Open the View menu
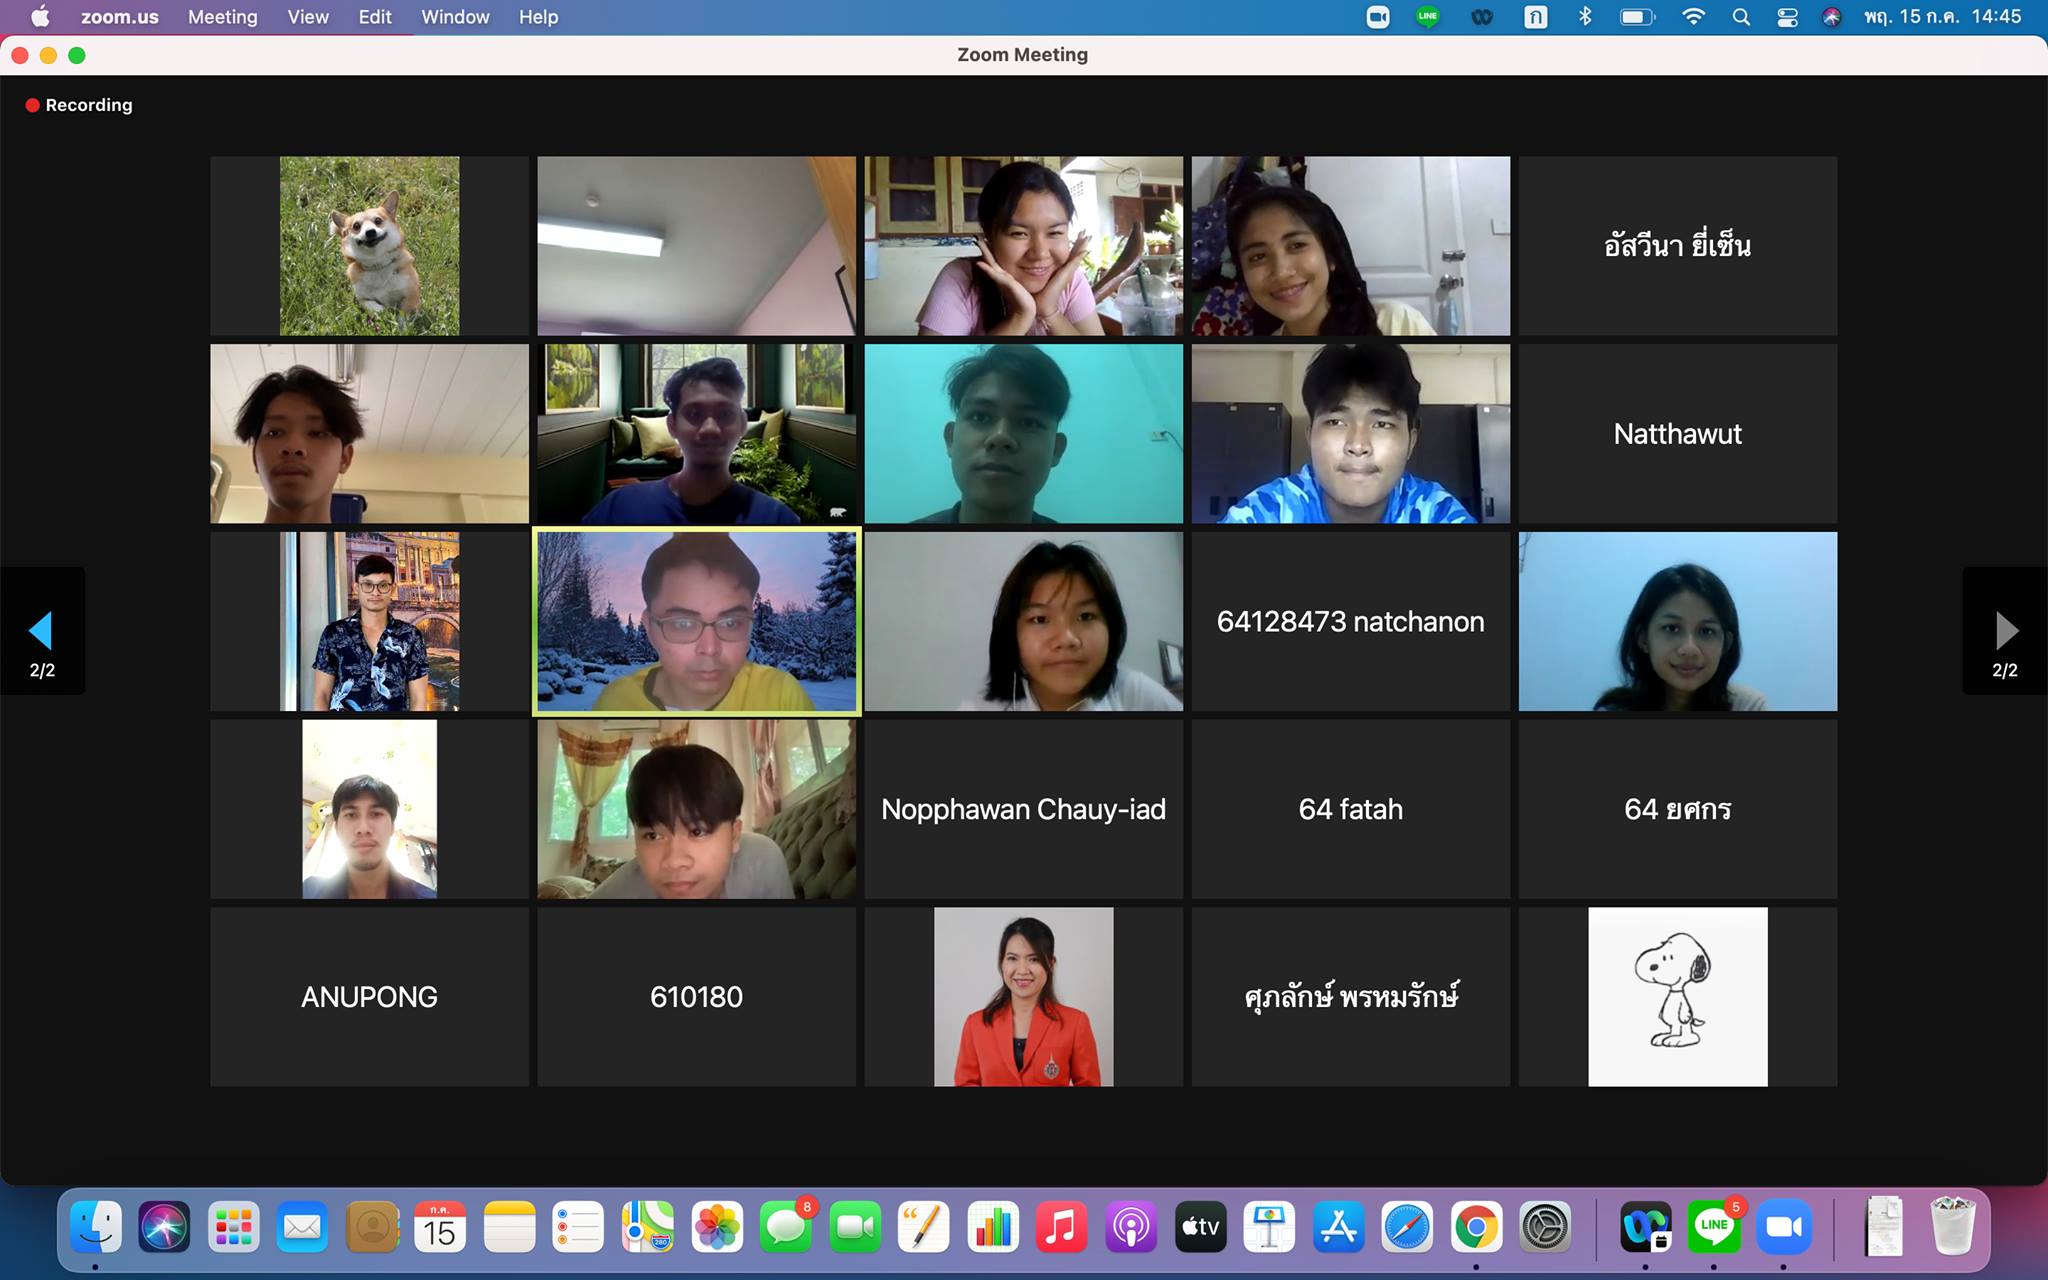This screenshot has height=1280, width=2048. 307,17
